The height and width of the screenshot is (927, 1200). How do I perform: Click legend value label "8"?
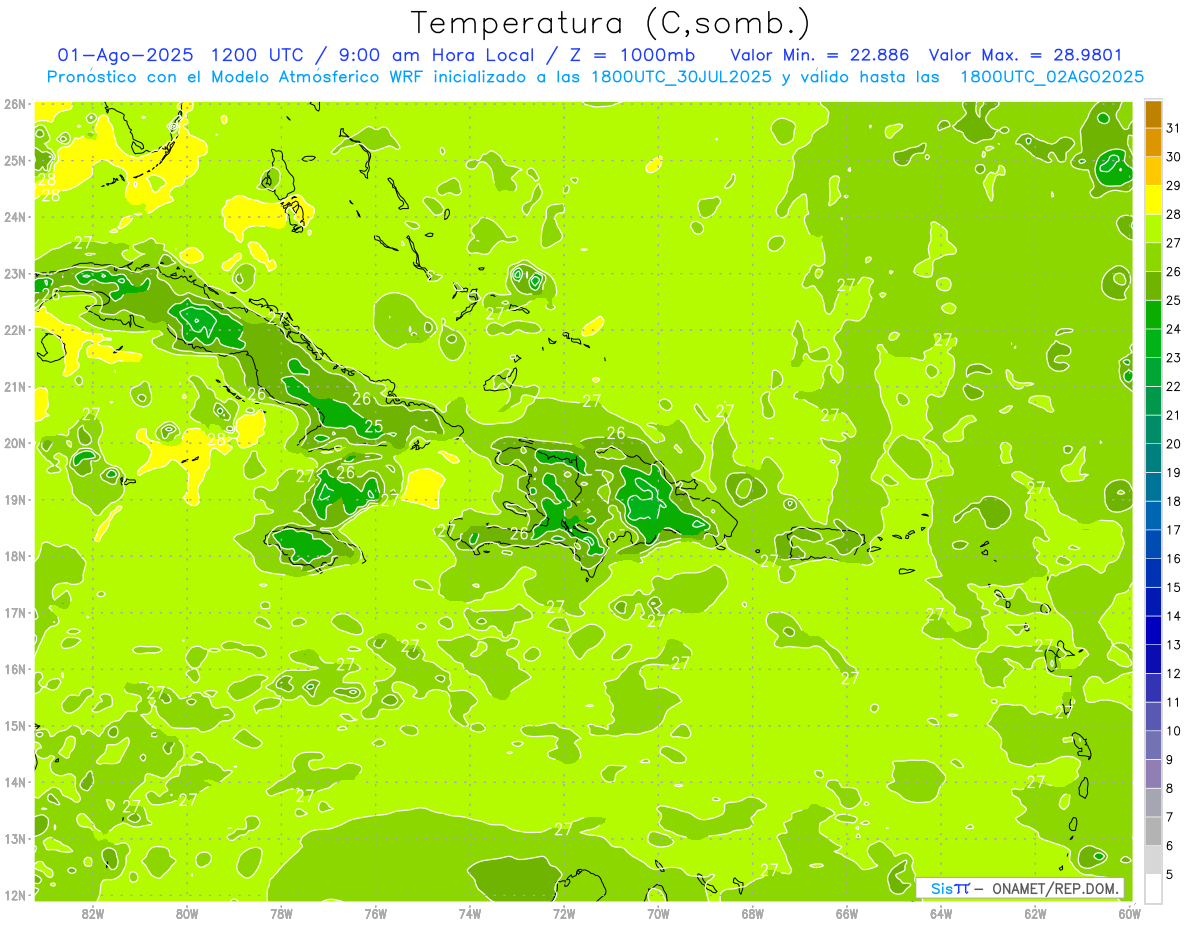point(1170,788)
